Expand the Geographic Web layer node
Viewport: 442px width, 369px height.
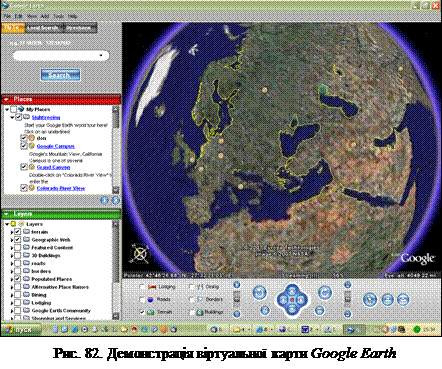tap(12, 240)
